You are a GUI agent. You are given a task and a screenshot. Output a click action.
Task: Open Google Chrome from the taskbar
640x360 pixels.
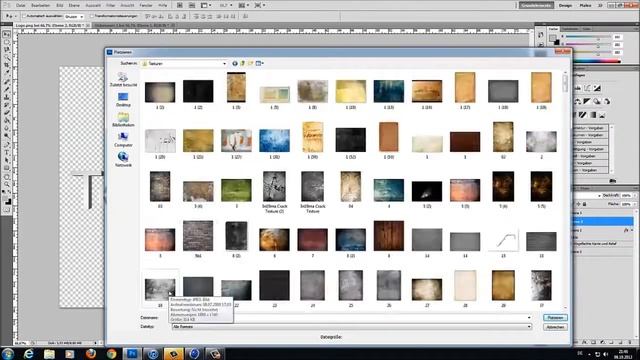[x=111, y=353]
